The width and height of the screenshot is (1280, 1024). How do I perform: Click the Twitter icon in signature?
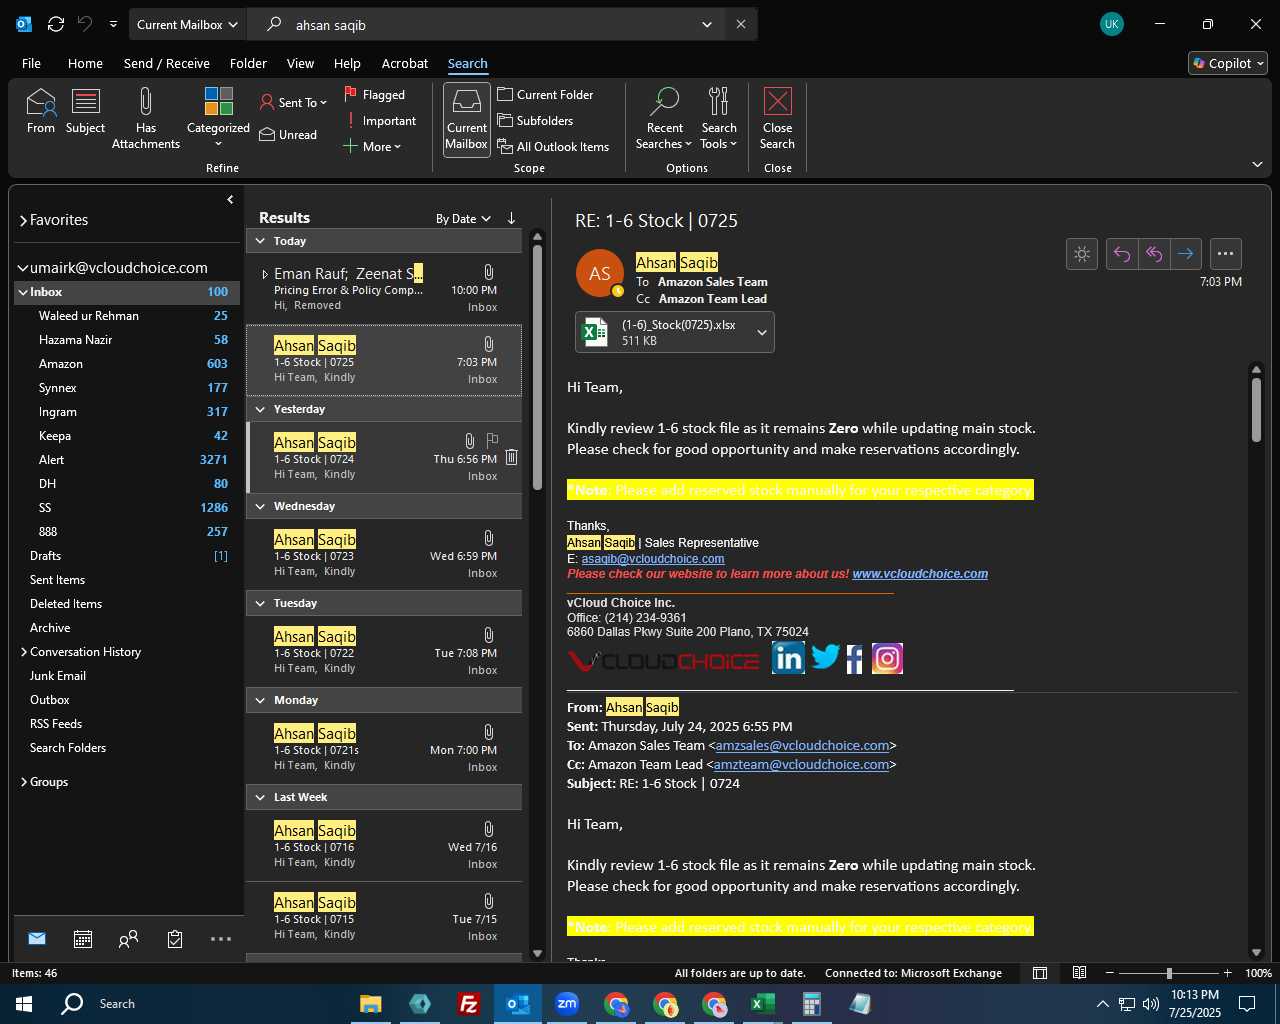(825, 657)
